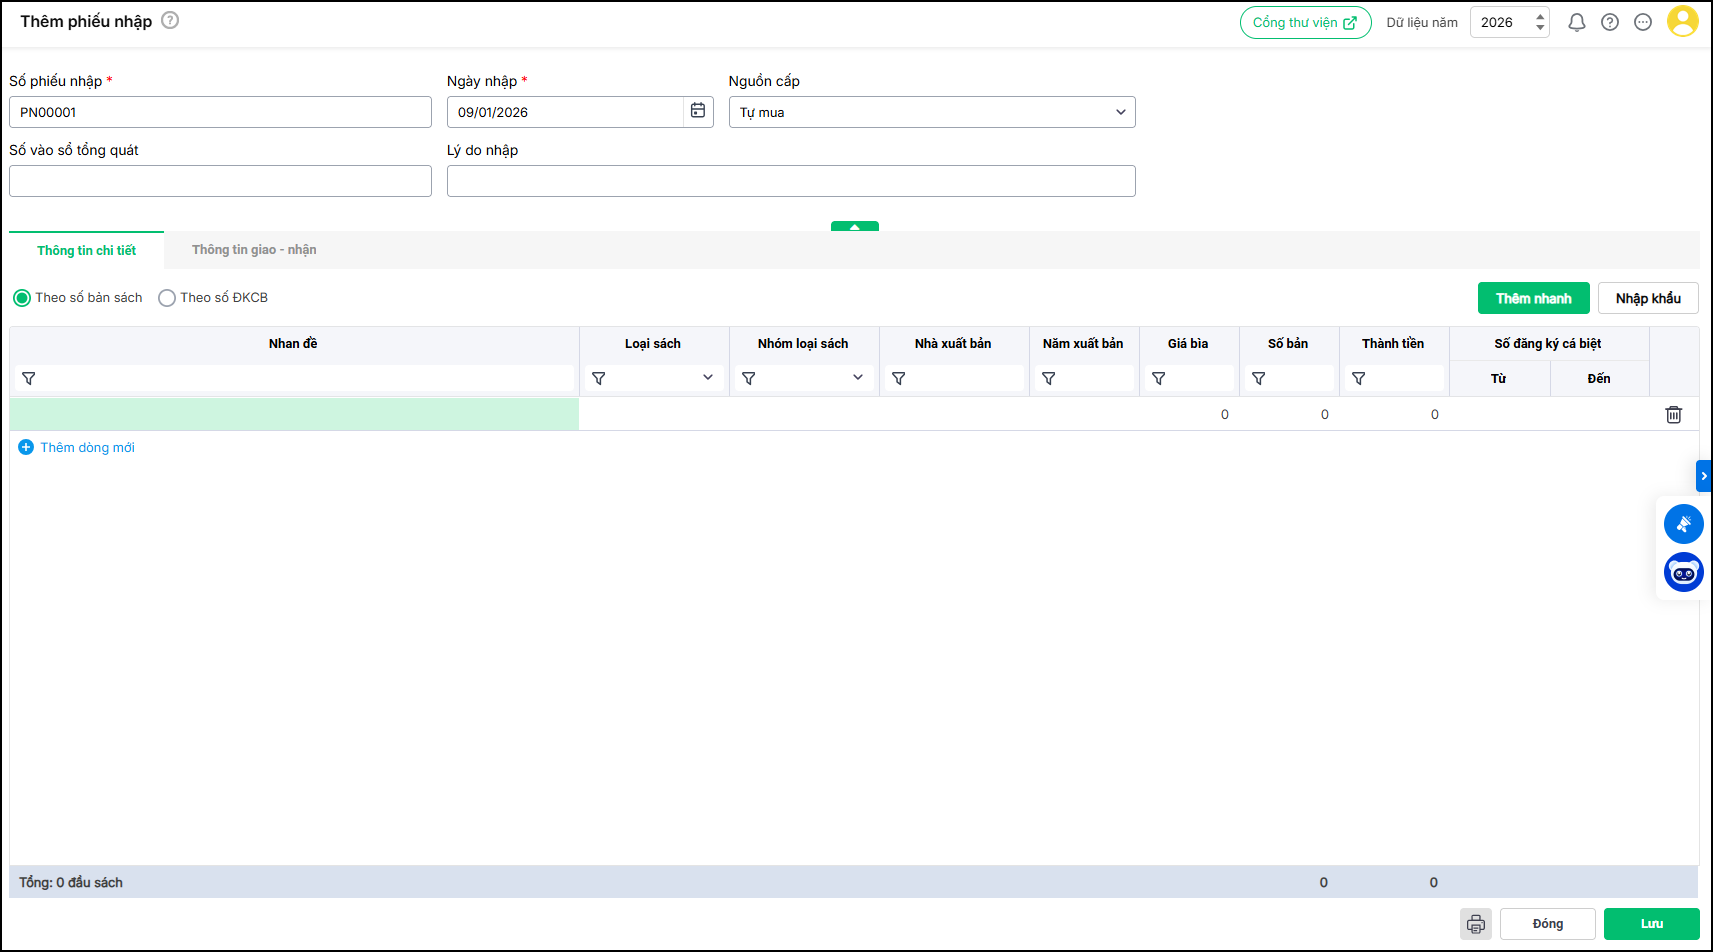Open the Thông tin chi tiết tab
1713x952 pixels.
86,250
